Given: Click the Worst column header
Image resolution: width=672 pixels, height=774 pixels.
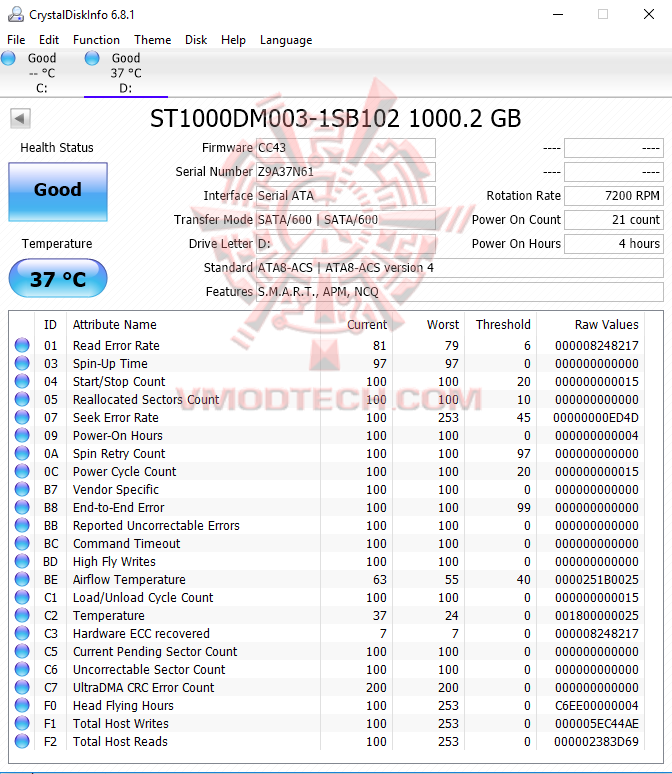Looking at the screenshot, I should click(x=443, y=324).
